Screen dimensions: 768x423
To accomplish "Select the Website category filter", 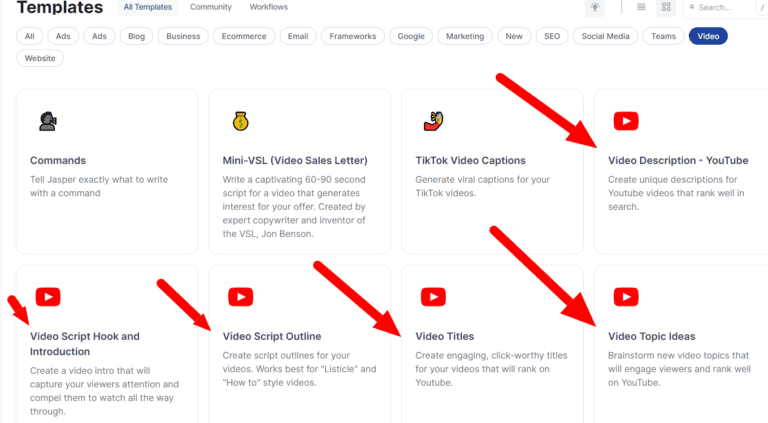I will pos(40,58).
